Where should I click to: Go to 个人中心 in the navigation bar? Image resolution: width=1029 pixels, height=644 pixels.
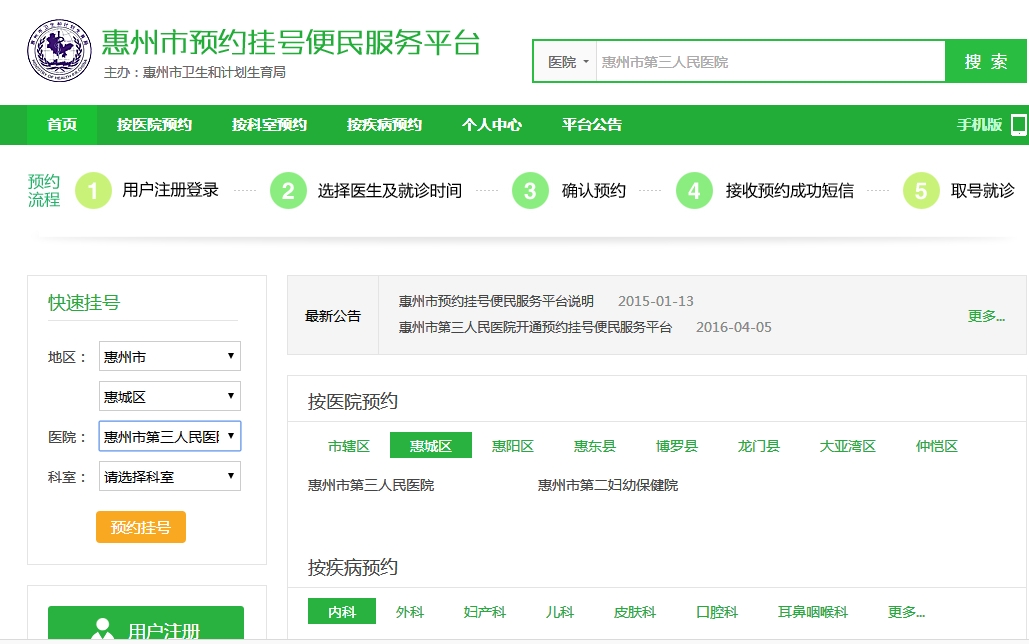tap(491, 125)
